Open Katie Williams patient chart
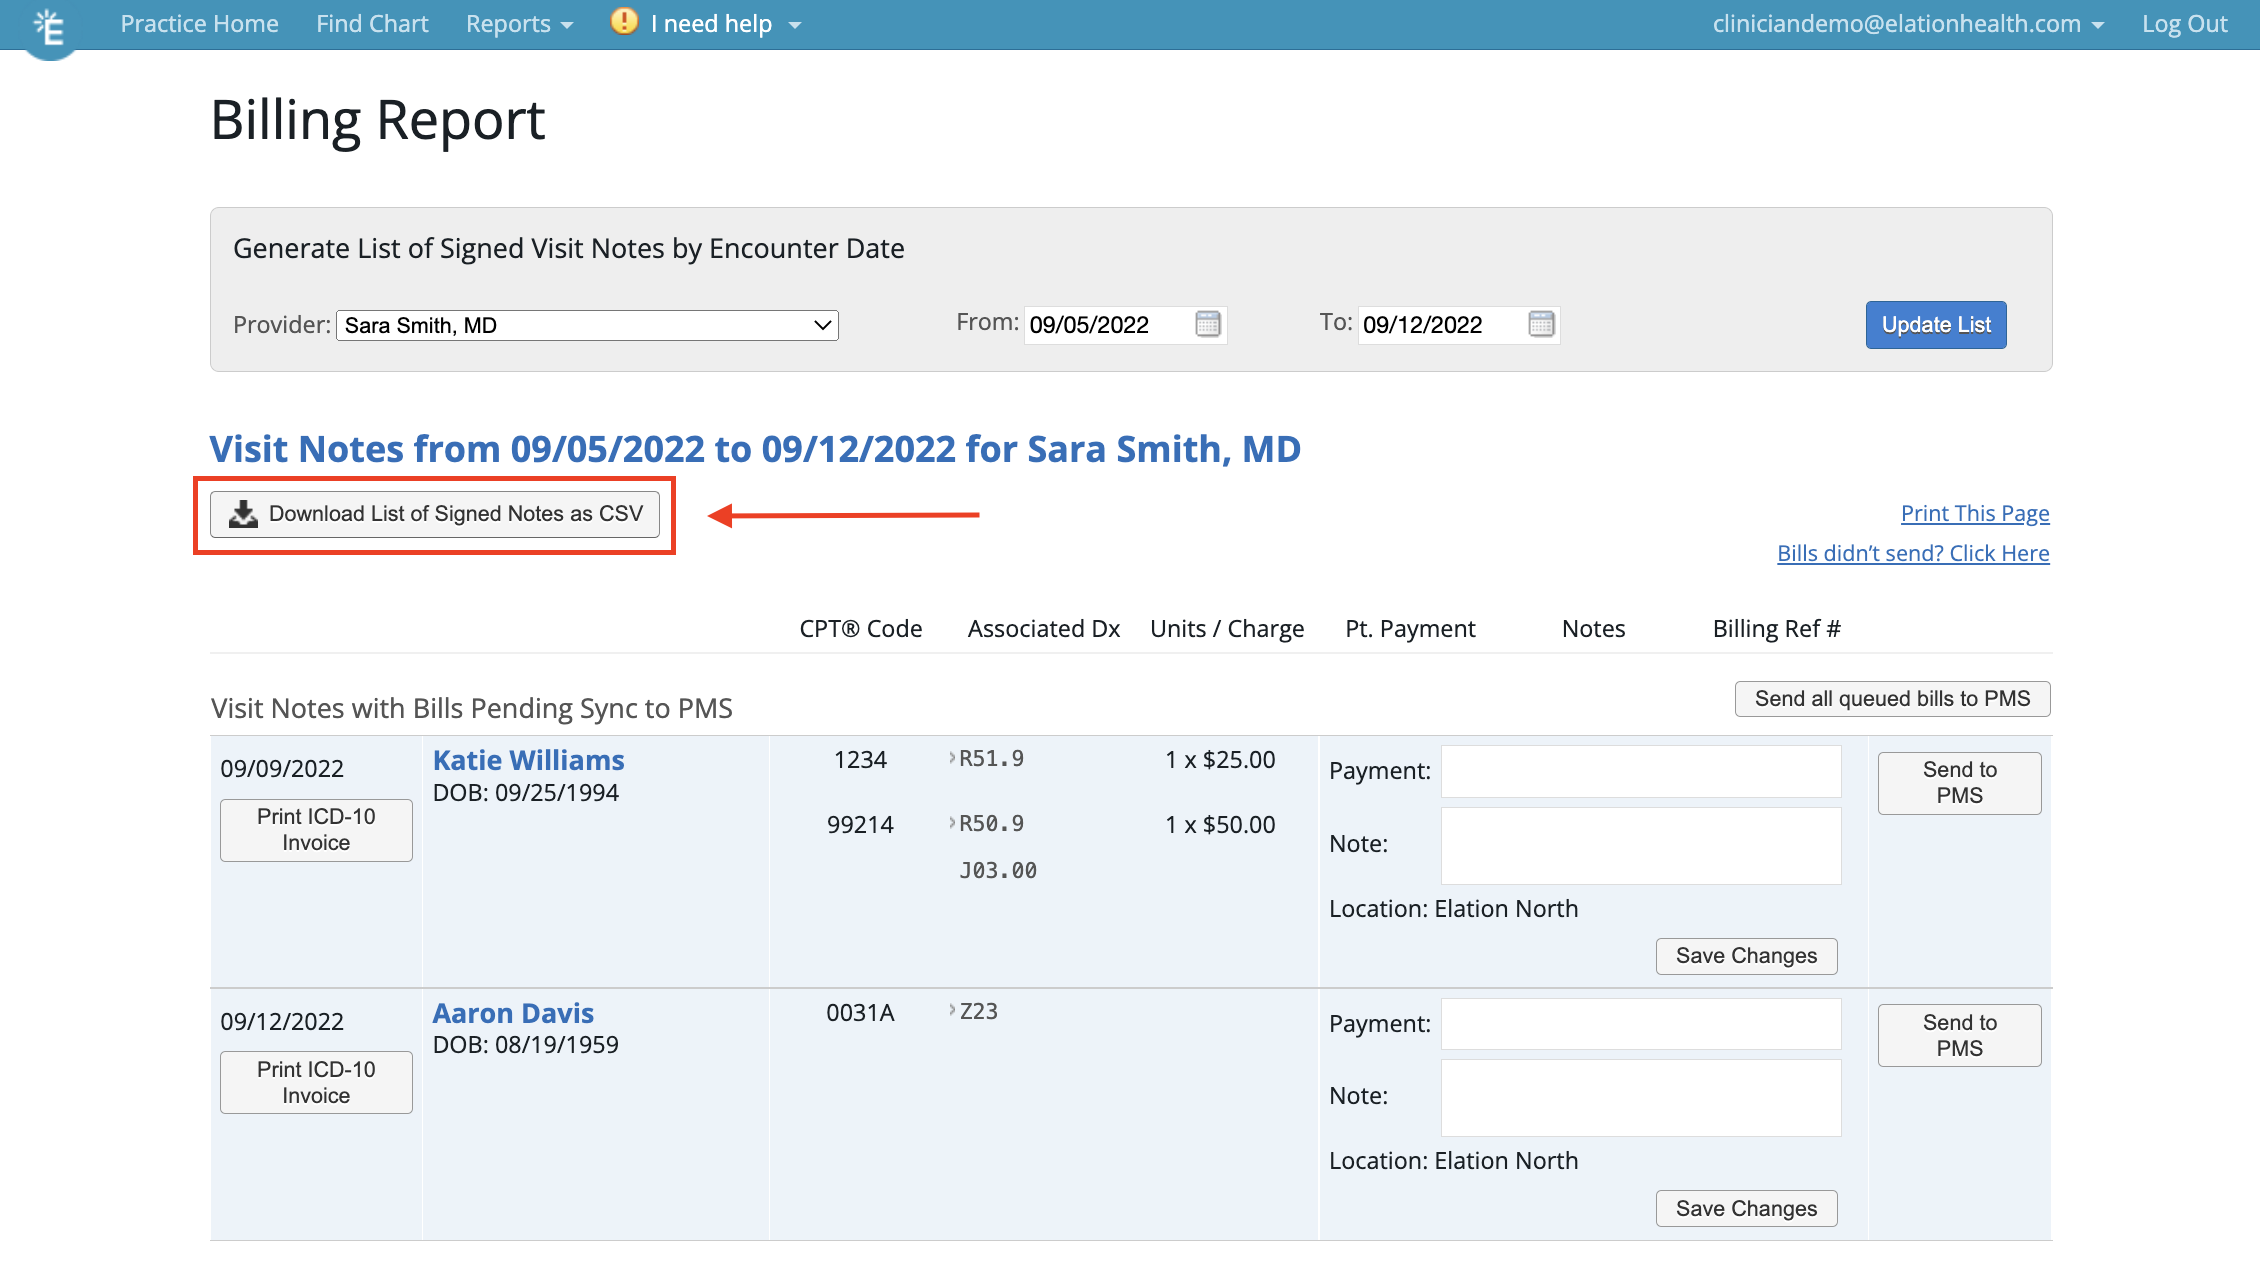Image resolution: width=2260 pixels, height=1270 pixels. 528,759
